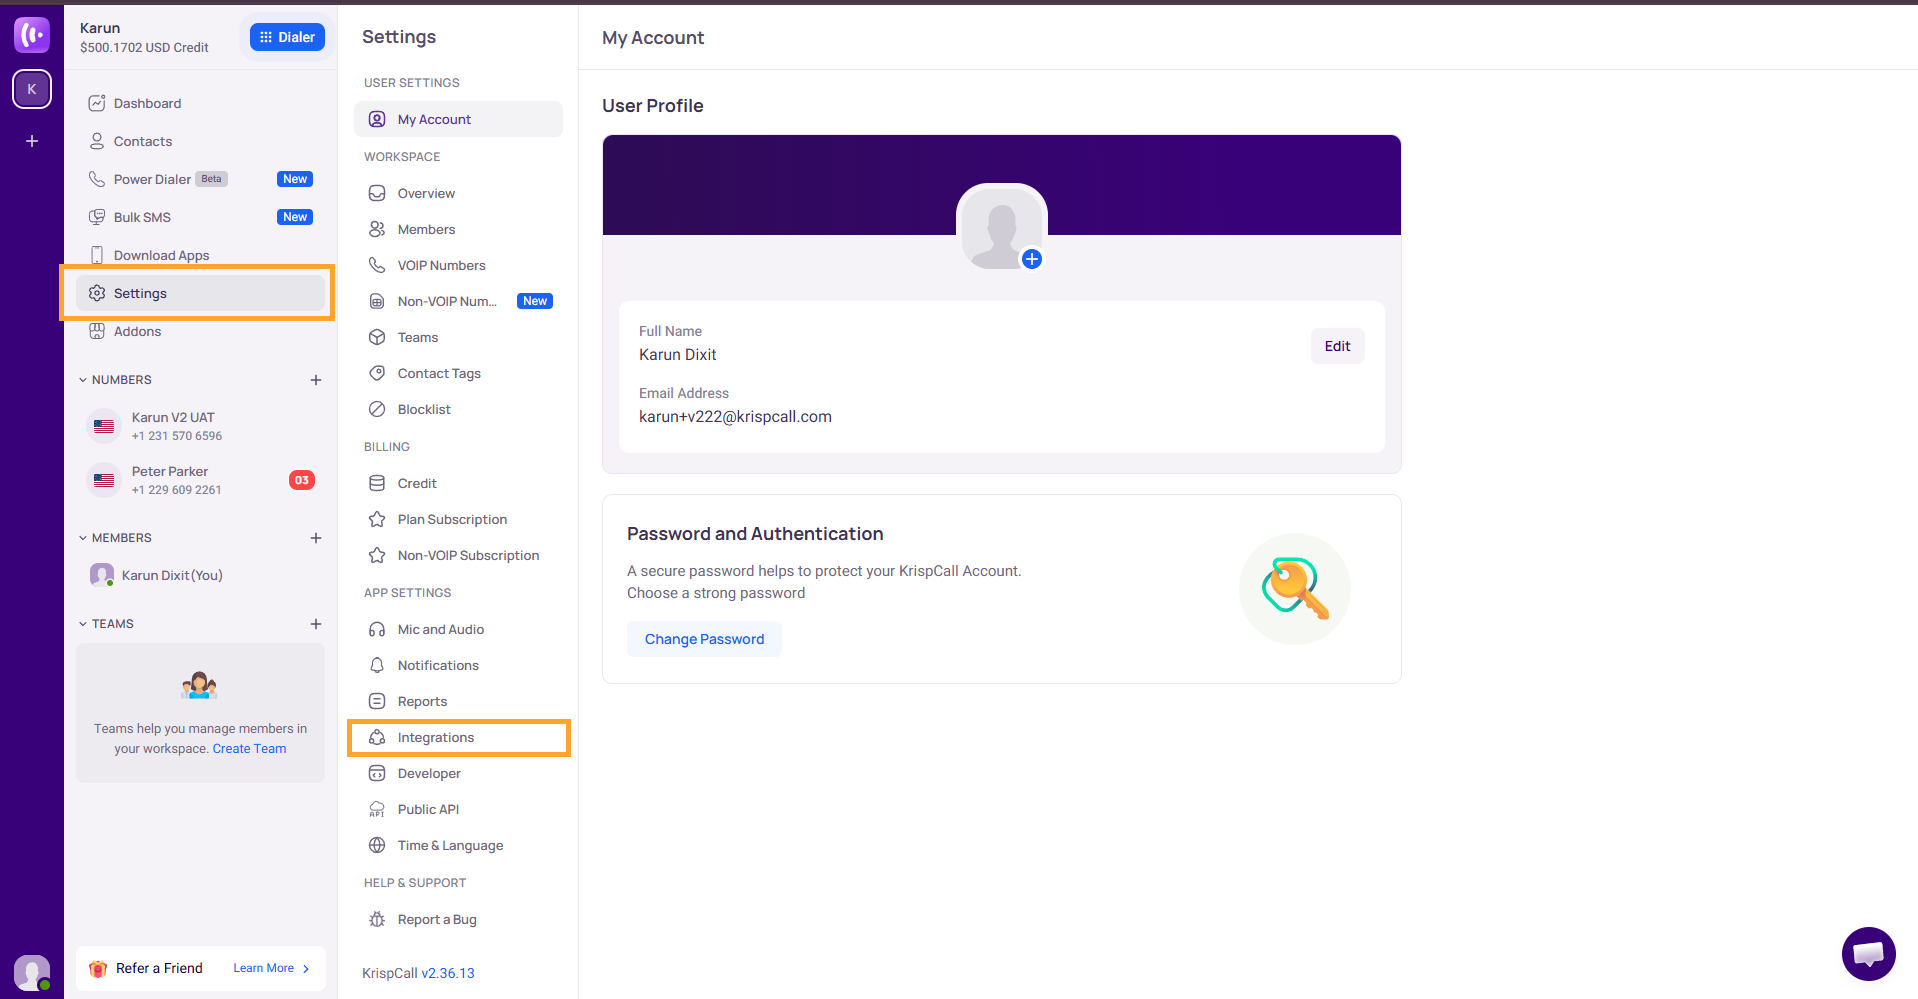This screenshot has width=1918, height=999.
Task: Collapse the TEAMS section
Action: 83,624
